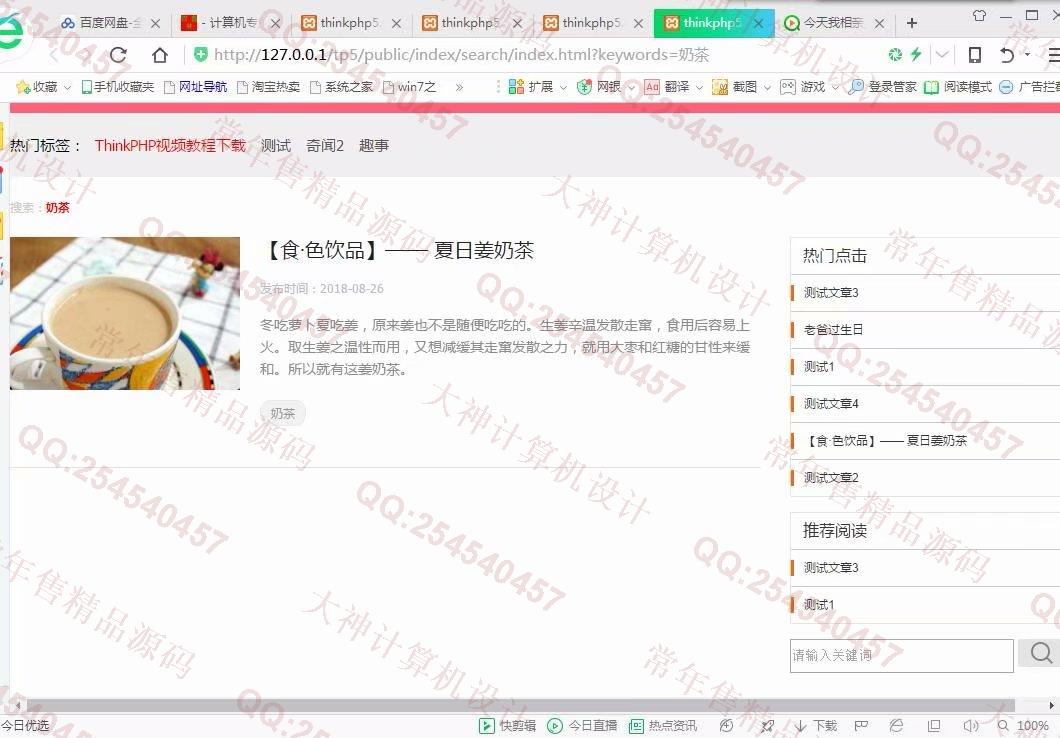Screen dimensions: 1060x738
Task: Click the lightning speed mode icon
Action: 916,54
